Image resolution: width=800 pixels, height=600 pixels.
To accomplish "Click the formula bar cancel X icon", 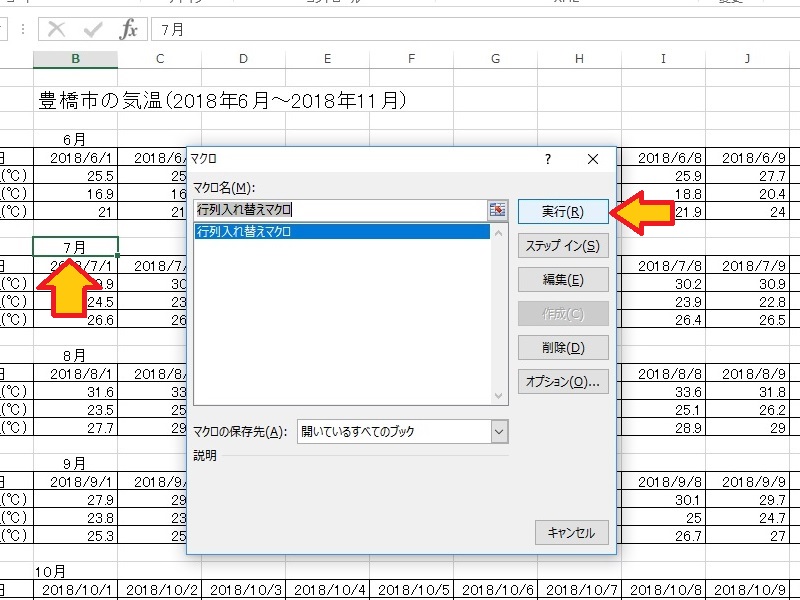I will click(x=58, y=29).
